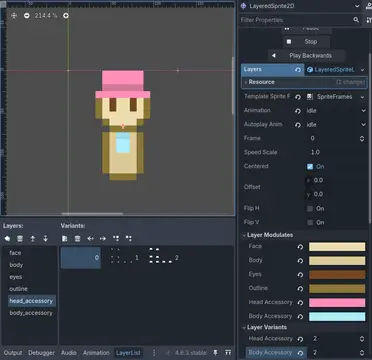372x360 pixels.
Task: Enable the Flip V checkbox
Action: (x=310, y=222)
